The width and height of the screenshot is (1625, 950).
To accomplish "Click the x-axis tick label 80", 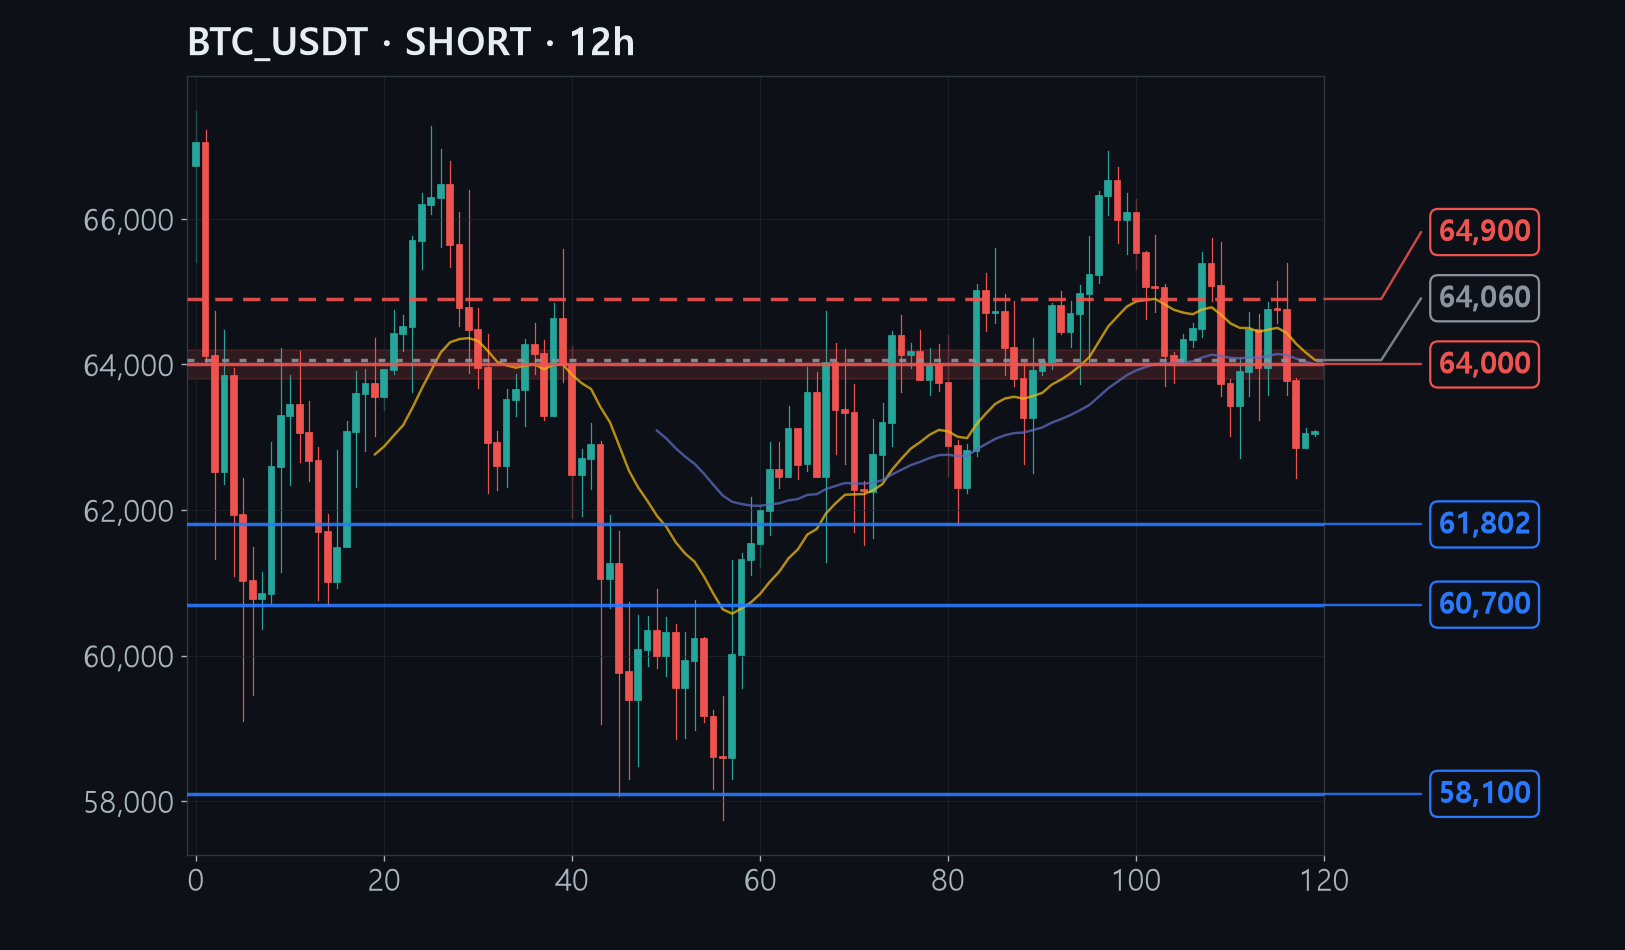I will click(x=948, y=881).
